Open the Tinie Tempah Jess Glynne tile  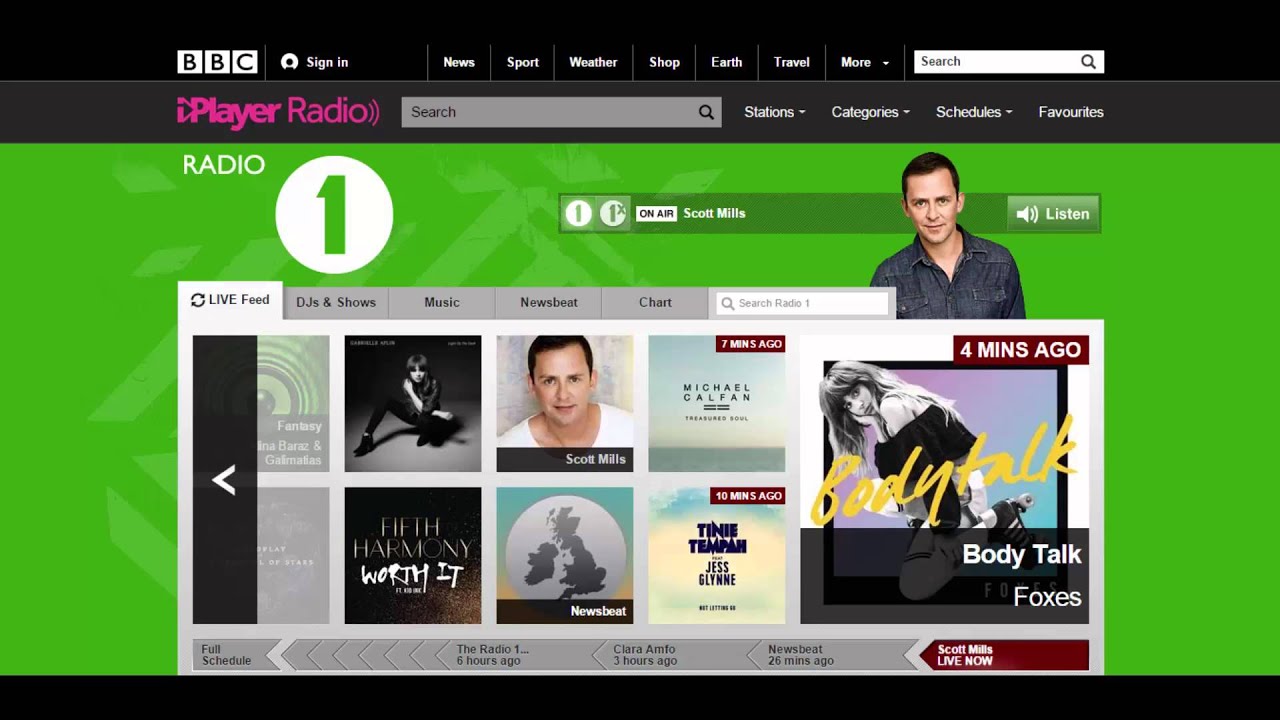[x=717, y=555]
